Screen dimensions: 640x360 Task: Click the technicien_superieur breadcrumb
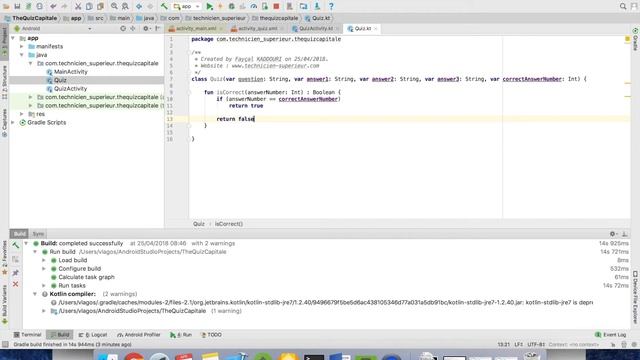coord(216,18)
